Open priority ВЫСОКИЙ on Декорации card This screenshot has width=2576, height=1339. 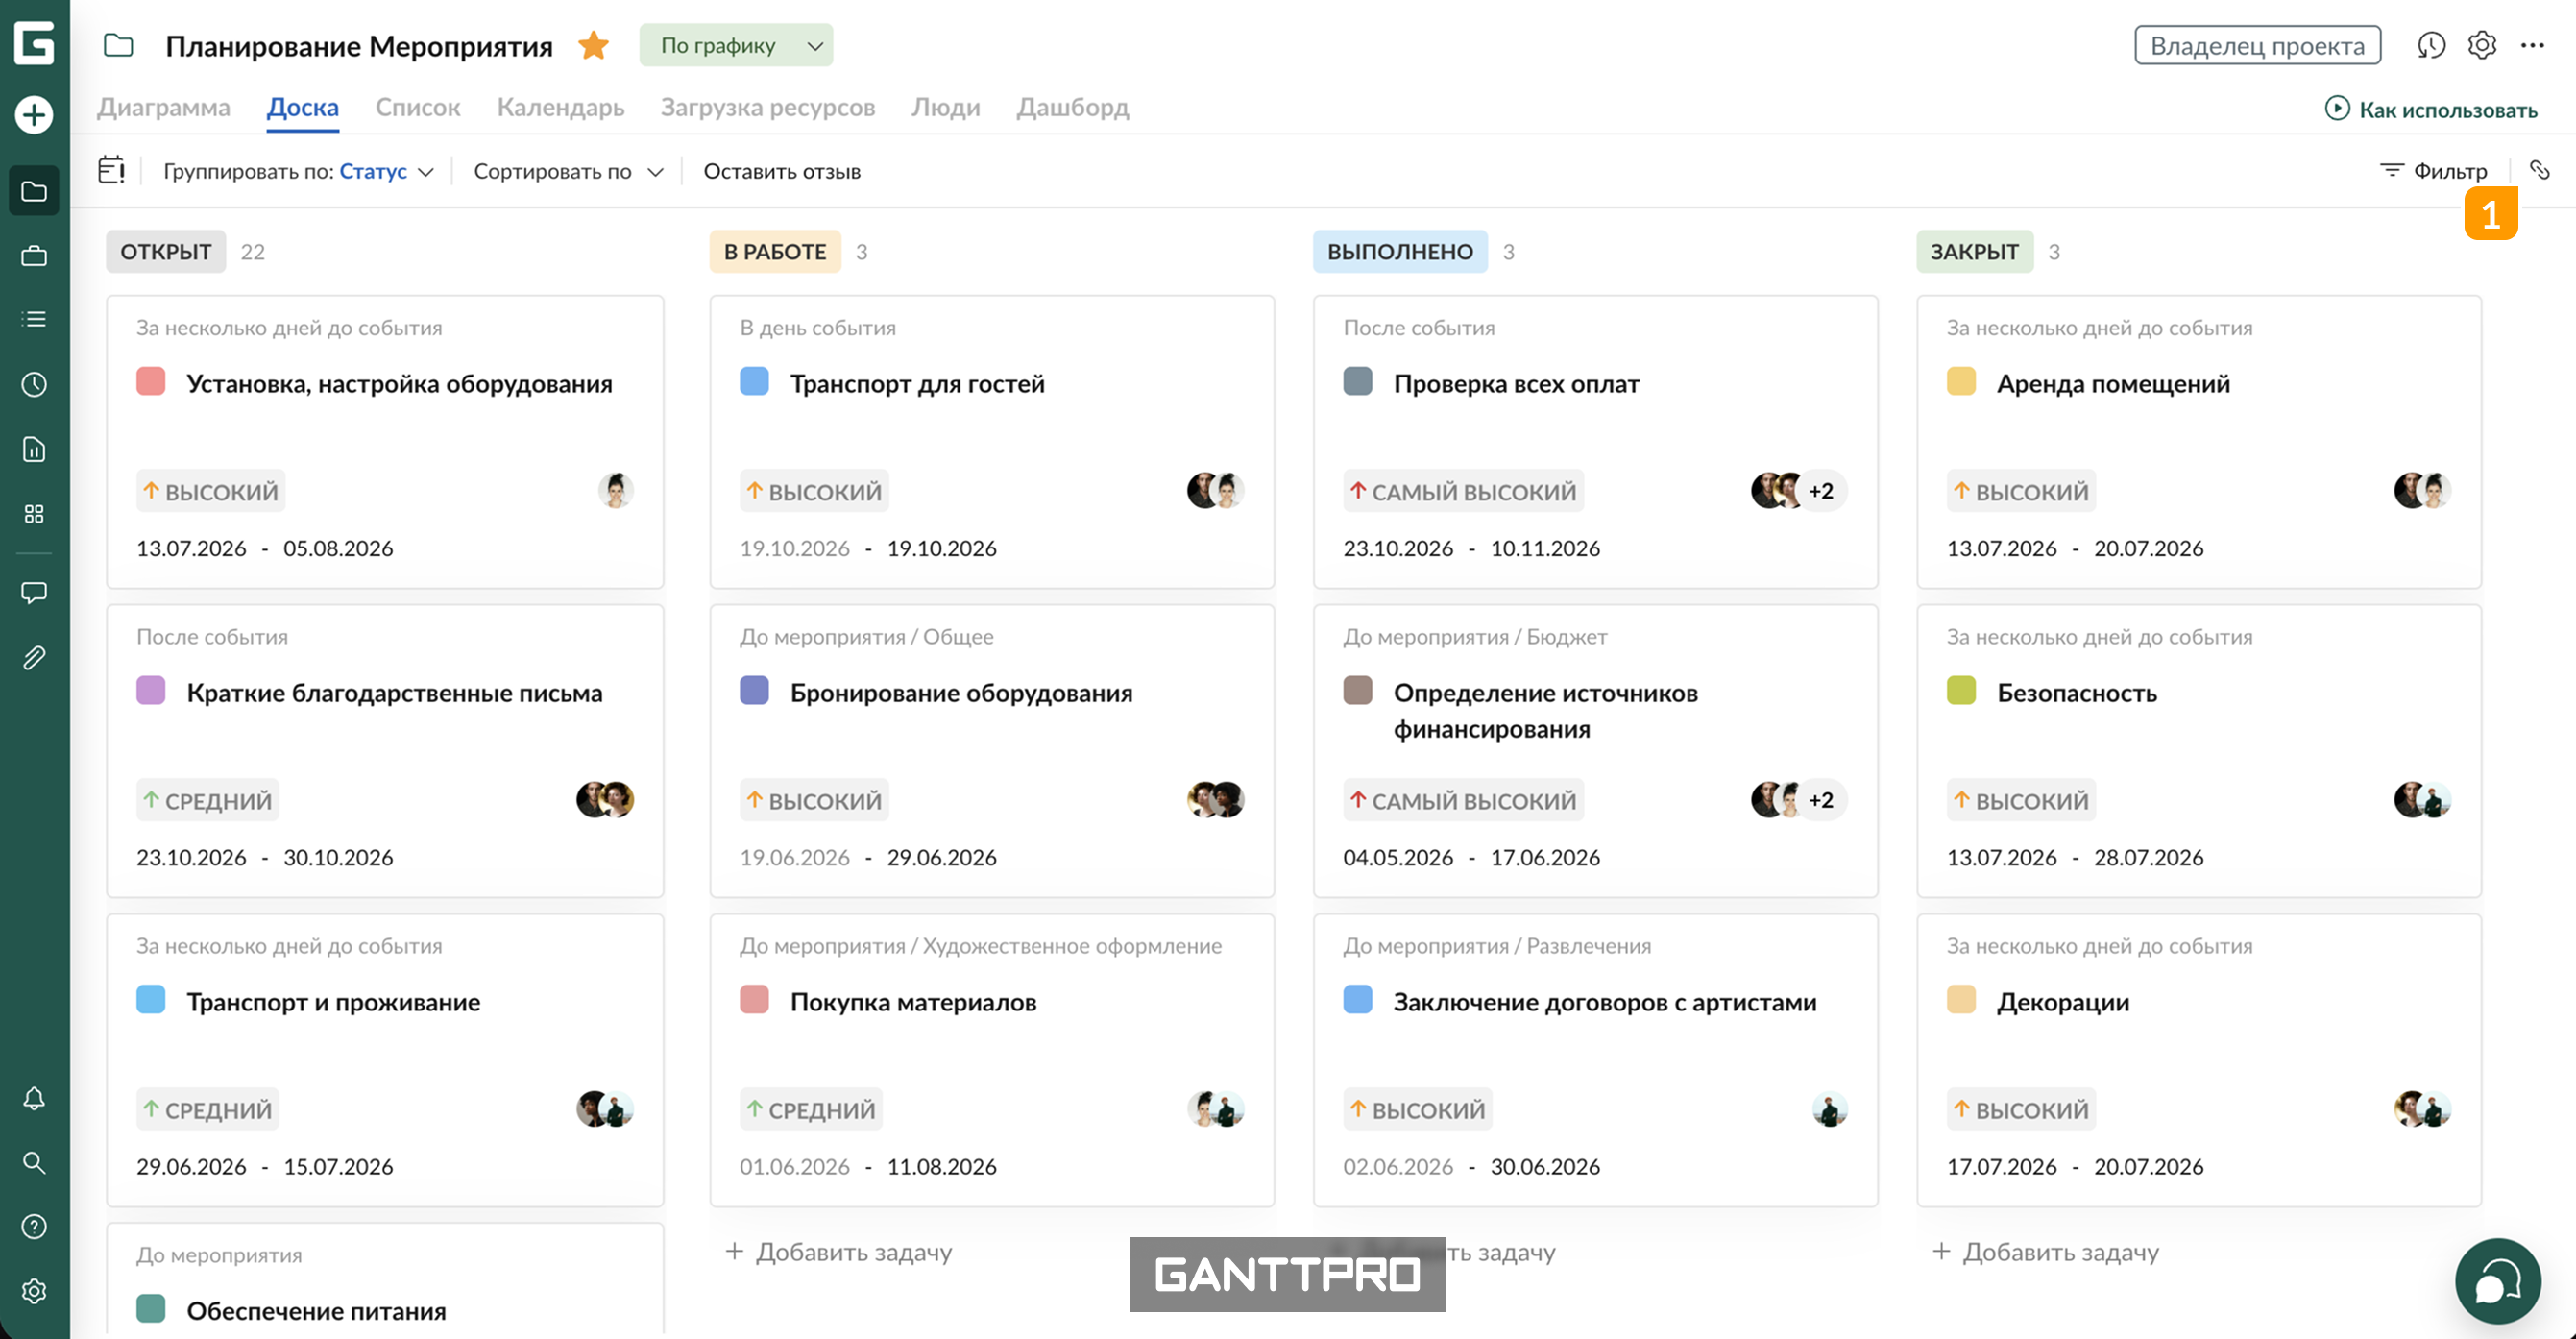(2021, 1109)
